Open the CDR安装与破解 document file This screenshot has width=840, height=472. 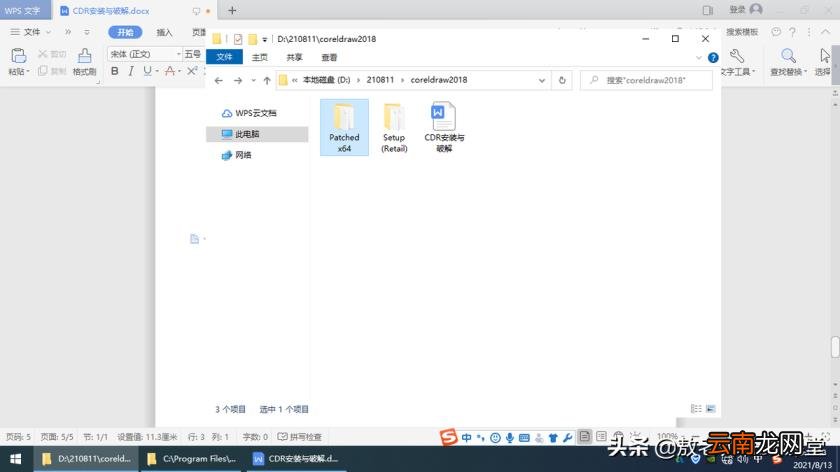pos(444,128)
